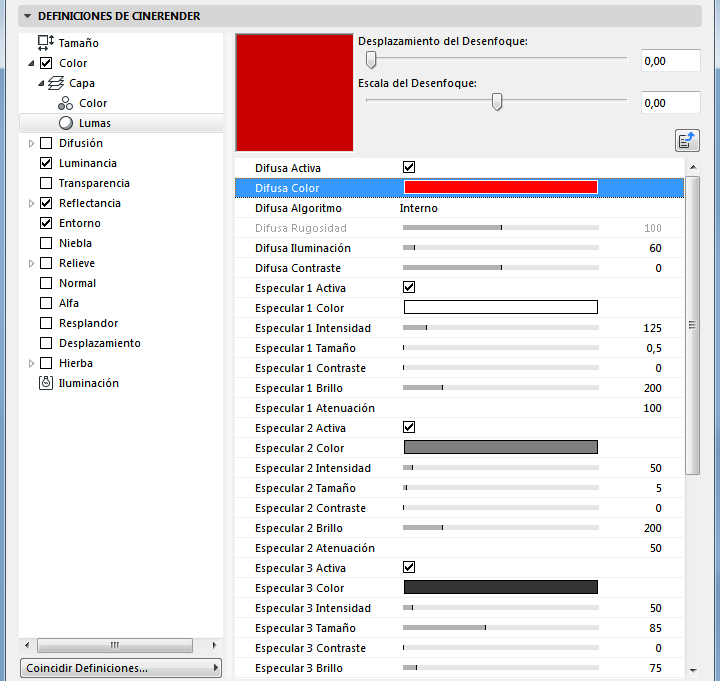720x681 pixels.
Task: Enable the Normal channel checkbox
Action: (x=46, y=283)
